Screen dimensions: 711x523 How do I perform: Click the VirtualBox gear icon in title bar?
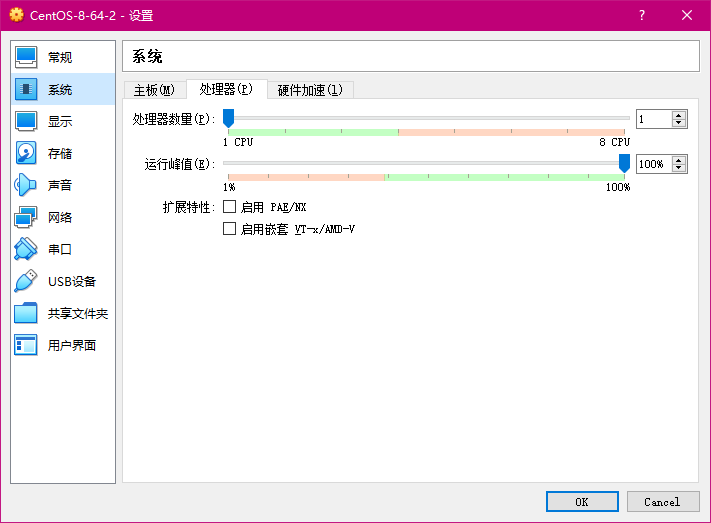(16, 15)
